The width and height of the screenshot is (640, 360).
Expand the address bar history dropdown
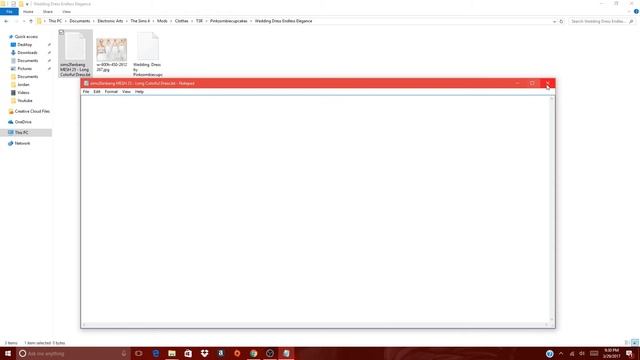click(x=554, y=21)
